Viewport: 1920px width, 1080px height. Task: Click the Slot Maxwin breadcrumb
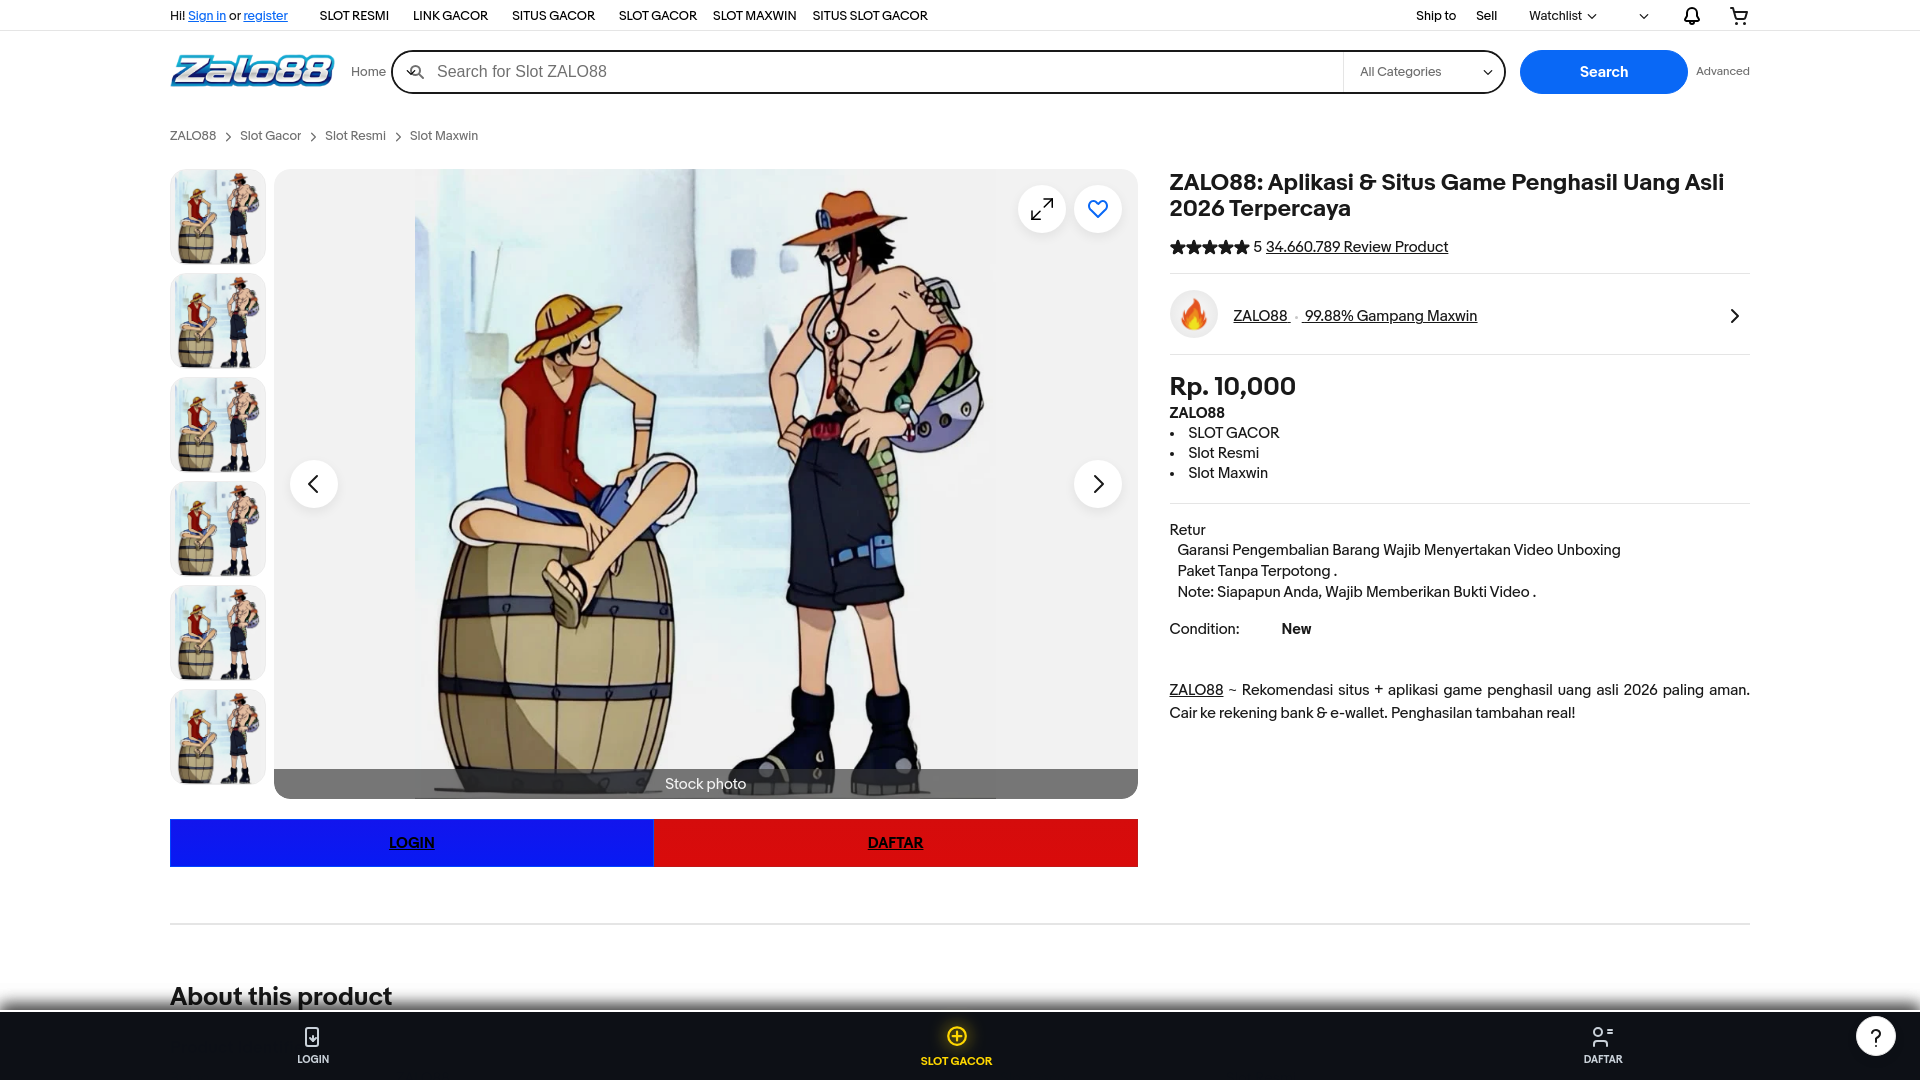coord(443,136)
